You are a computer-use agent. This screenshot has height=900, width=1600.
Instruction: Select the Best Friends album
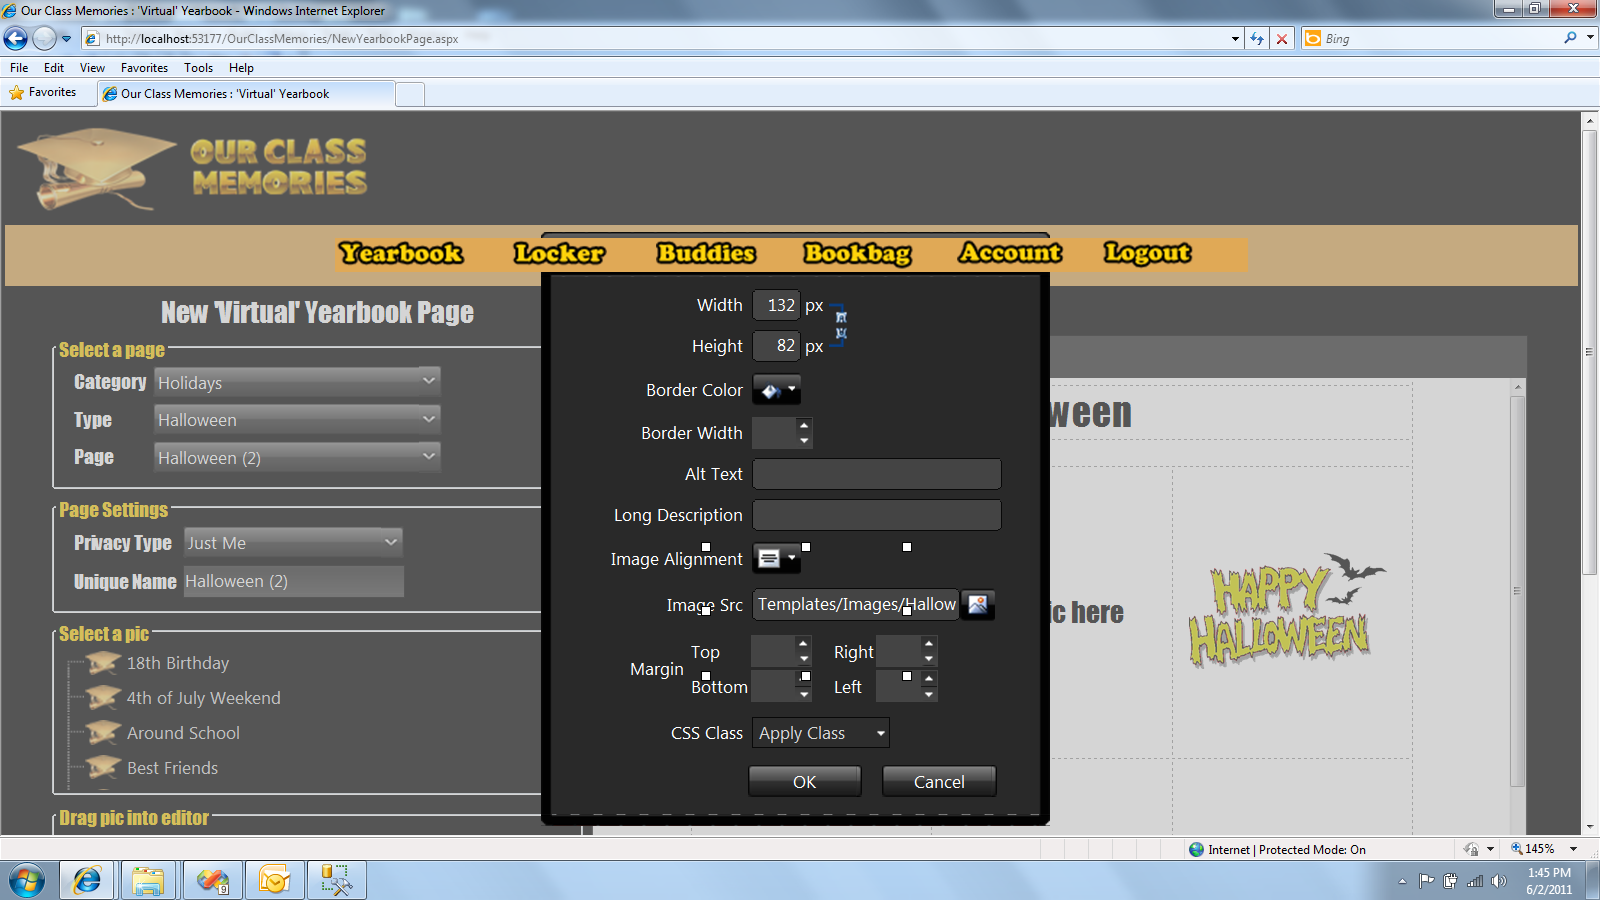[172, 768]
